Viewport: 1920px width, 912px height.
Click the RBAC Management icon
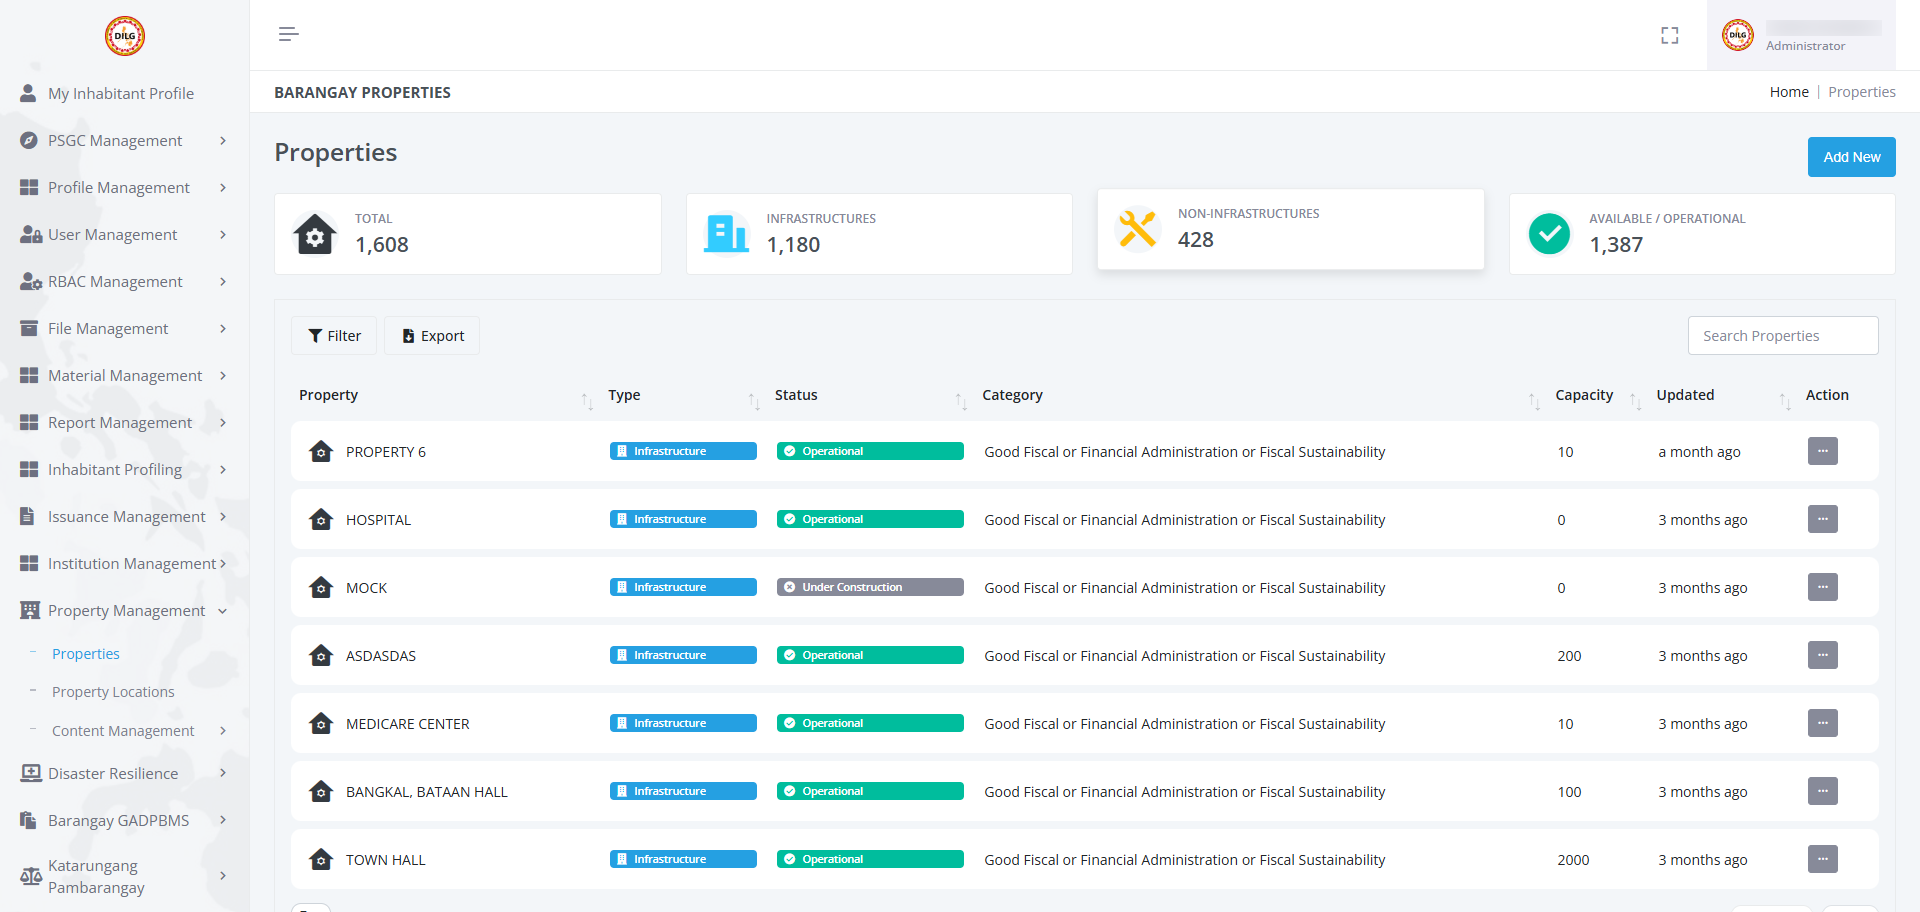click(30, 281)
